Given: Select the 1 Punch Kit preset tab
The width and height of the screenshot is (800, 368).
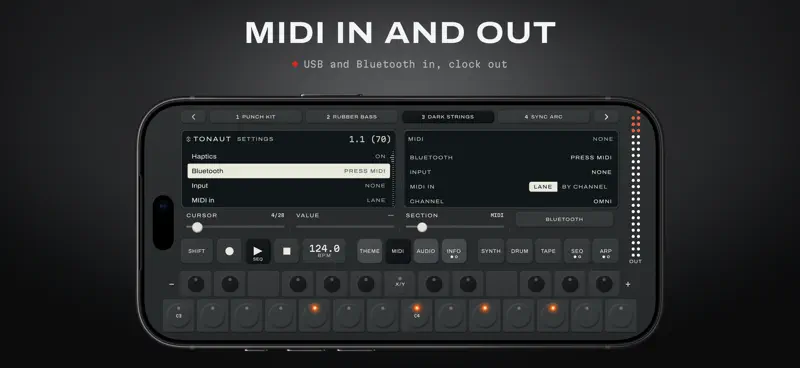Looking at the screenshot, I should tap(256, 117).
